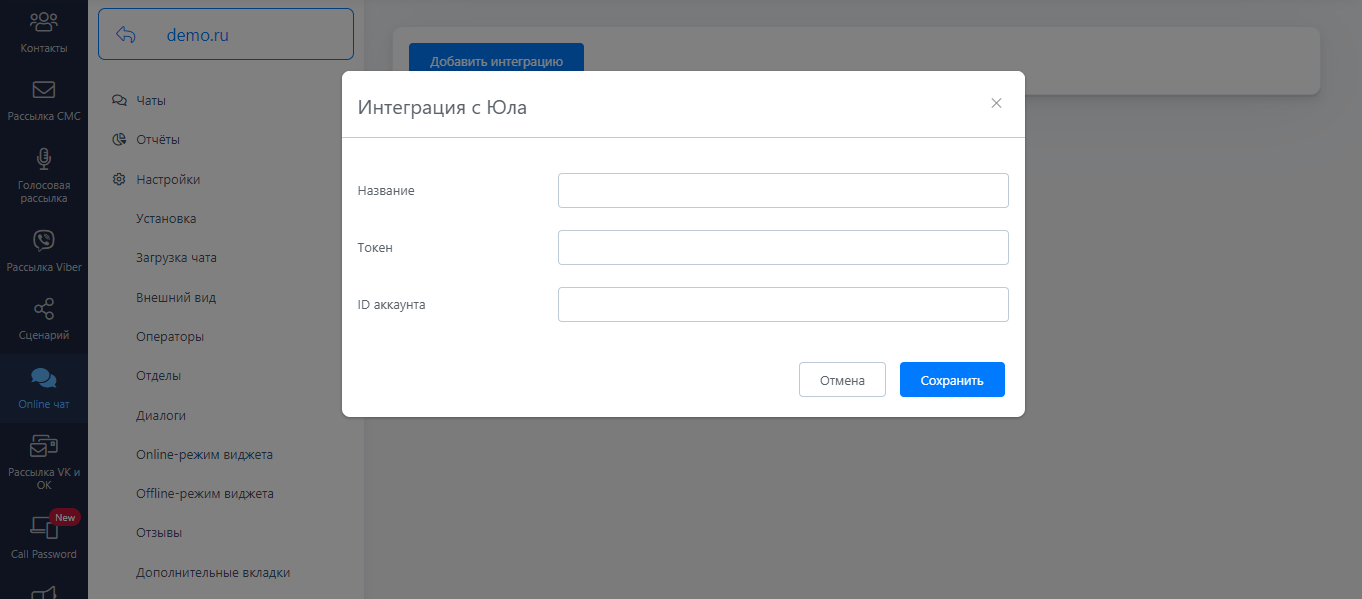Click the Интеграция с Юла dialog title
This screenshot has width=1362, height=599.
442,107
